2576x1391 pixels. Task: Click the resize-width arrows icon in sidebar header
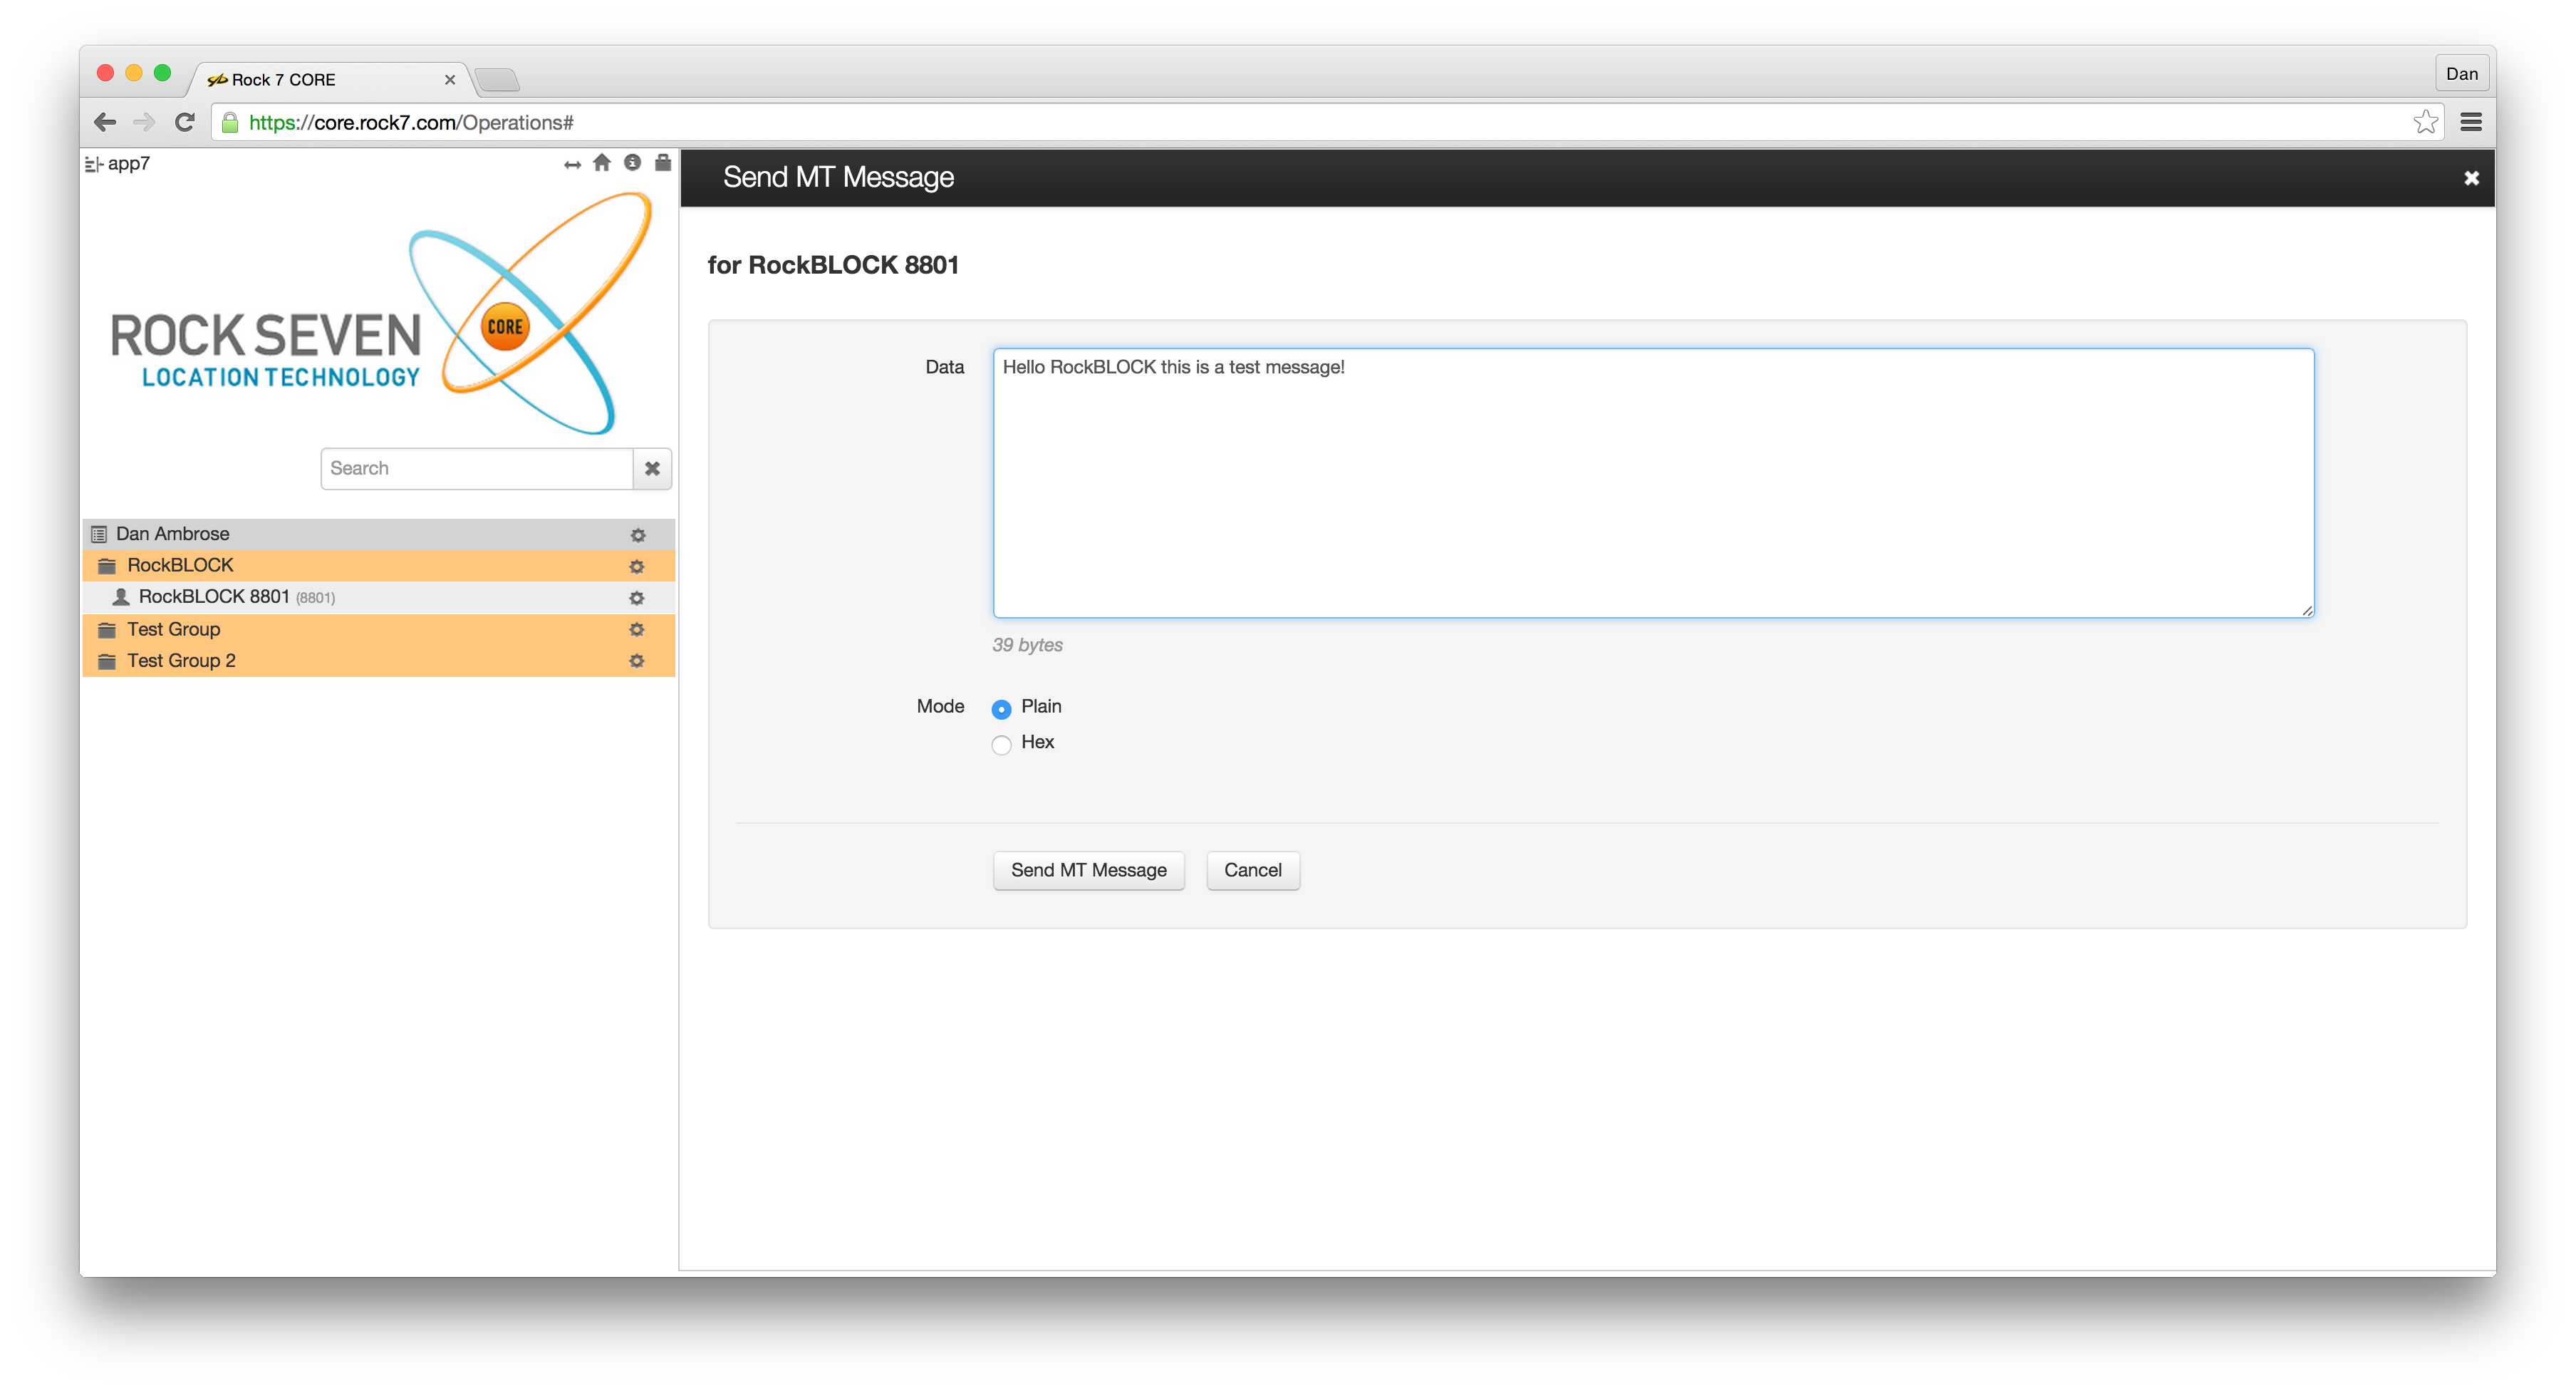pyautogui.click(x=572, y=164)
